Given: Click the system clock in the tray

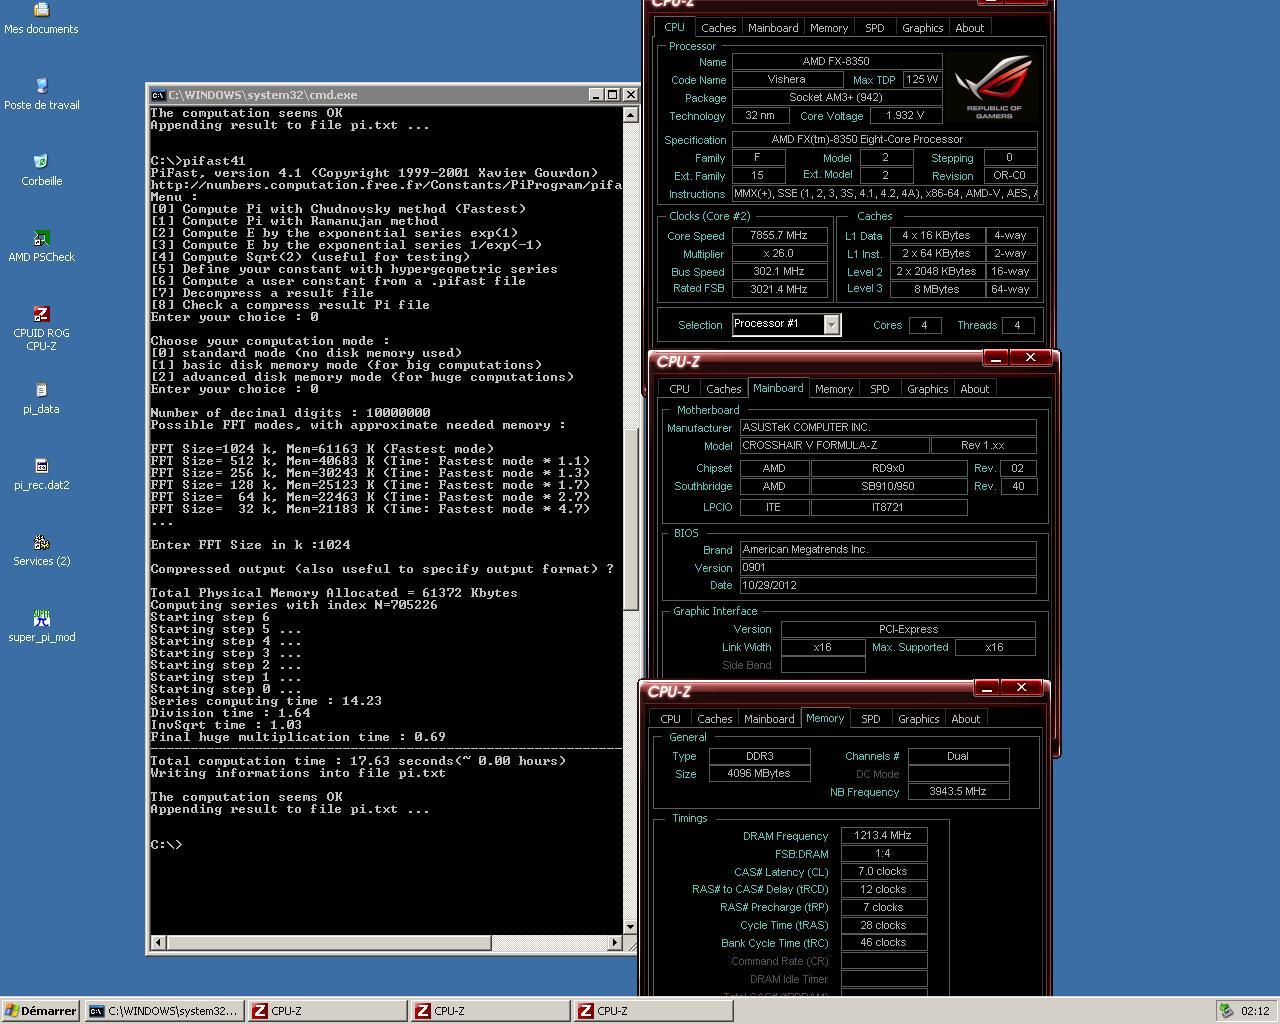Looking at the screenshot, I should [1254, 1011].
